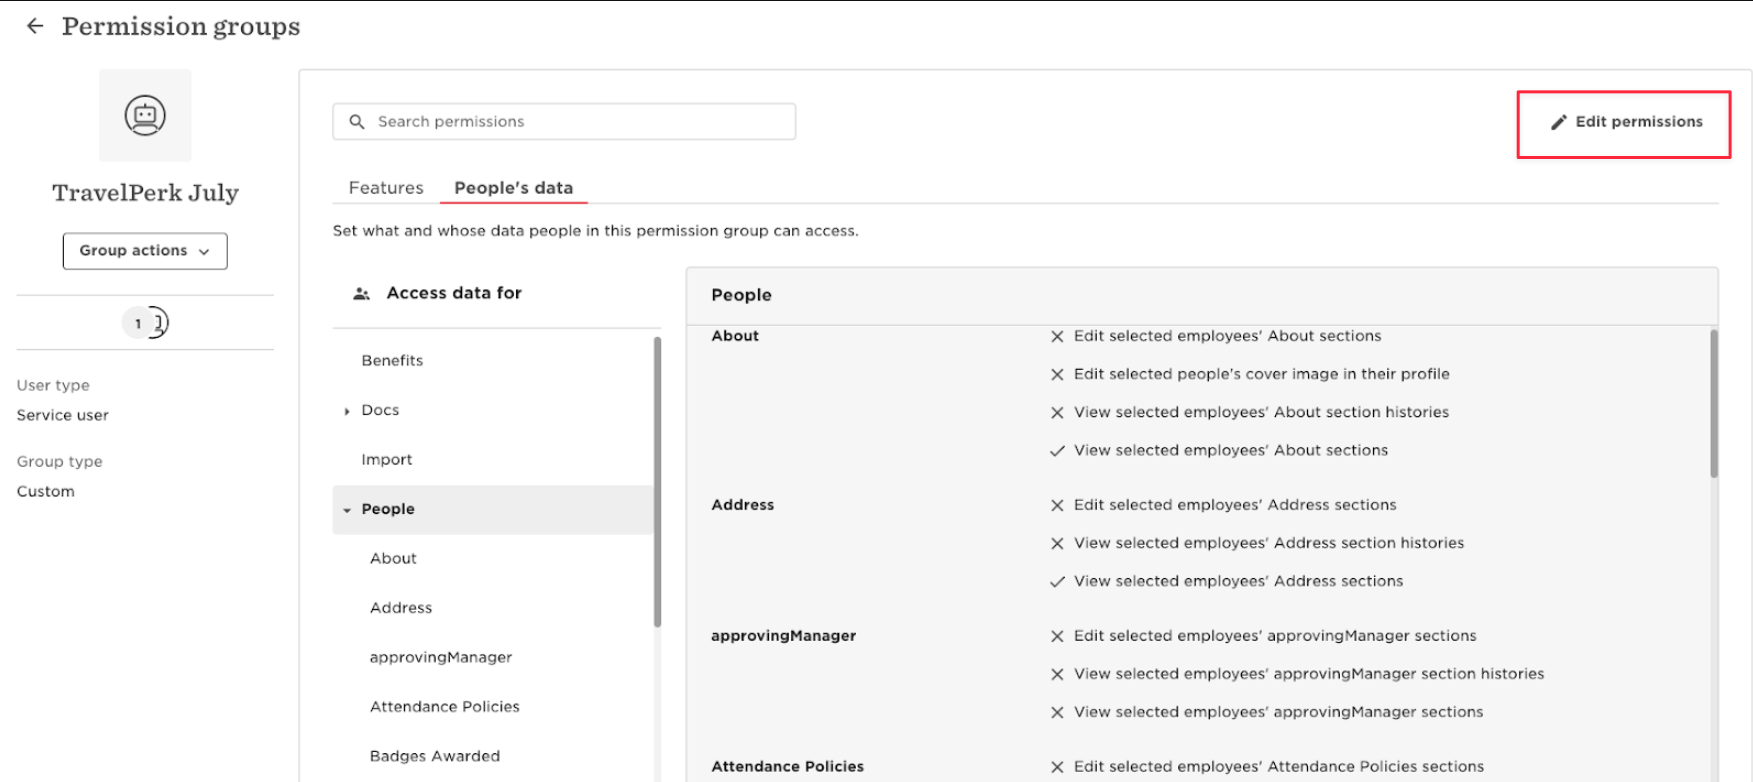Click the member count badge showing 1
Image resolution: width=1753 pixels, height=782 pixels.
(138, 323)
